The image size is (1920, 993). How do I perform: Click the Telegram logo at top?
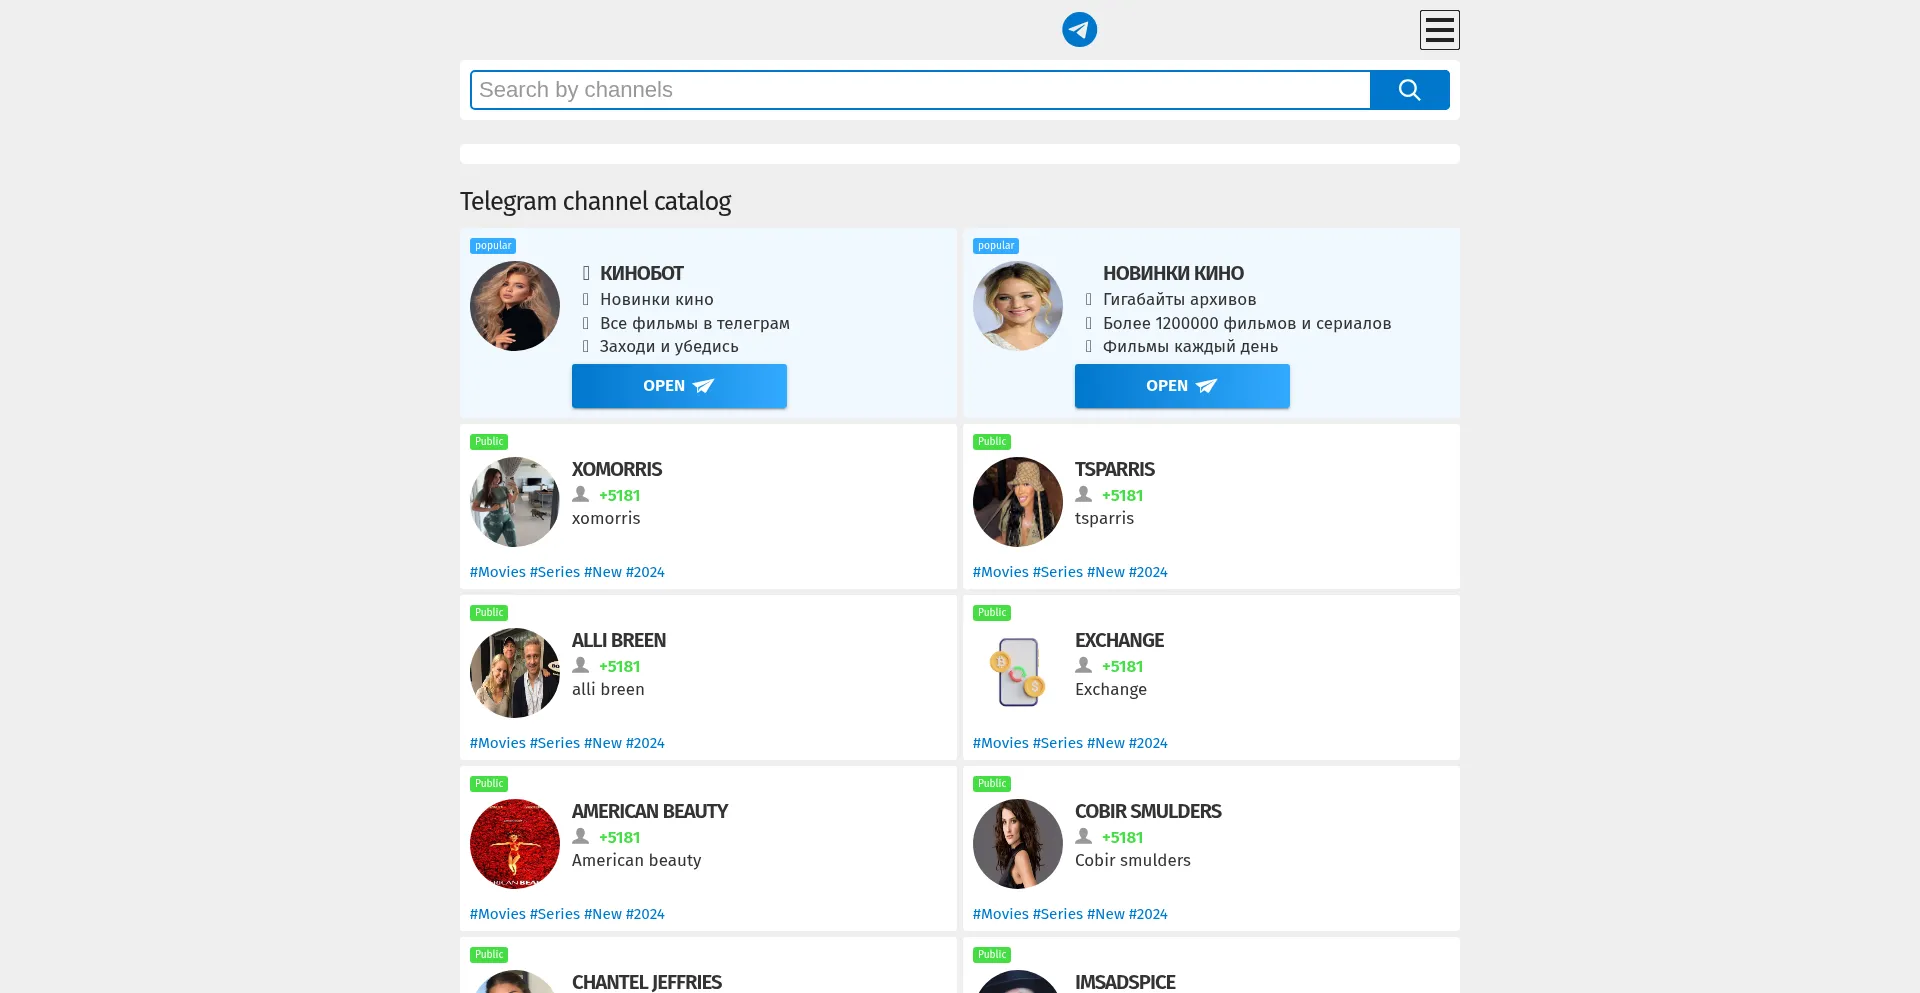point(1079,30)
